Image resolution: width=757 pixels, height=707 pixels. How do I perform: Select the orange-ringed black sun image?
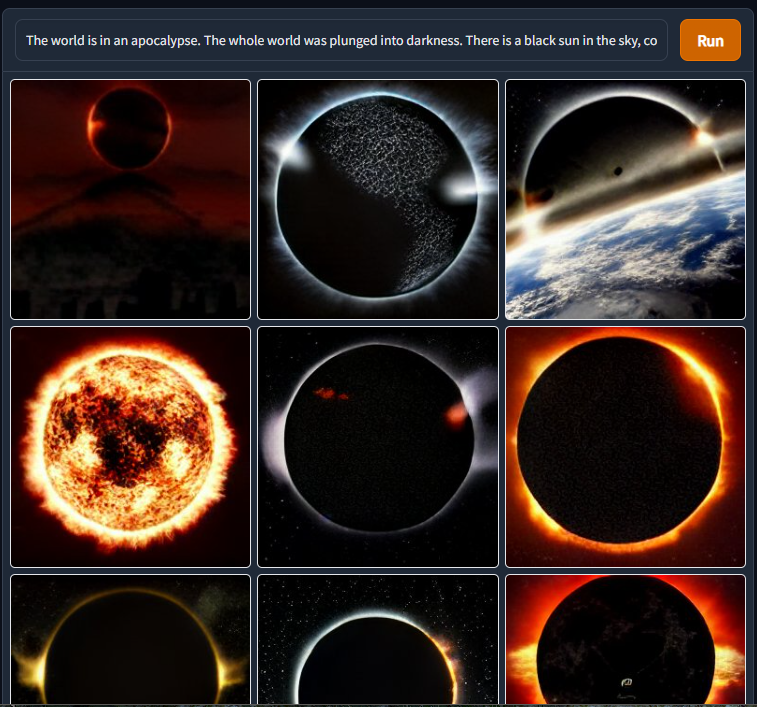click(x=625, y=447)
